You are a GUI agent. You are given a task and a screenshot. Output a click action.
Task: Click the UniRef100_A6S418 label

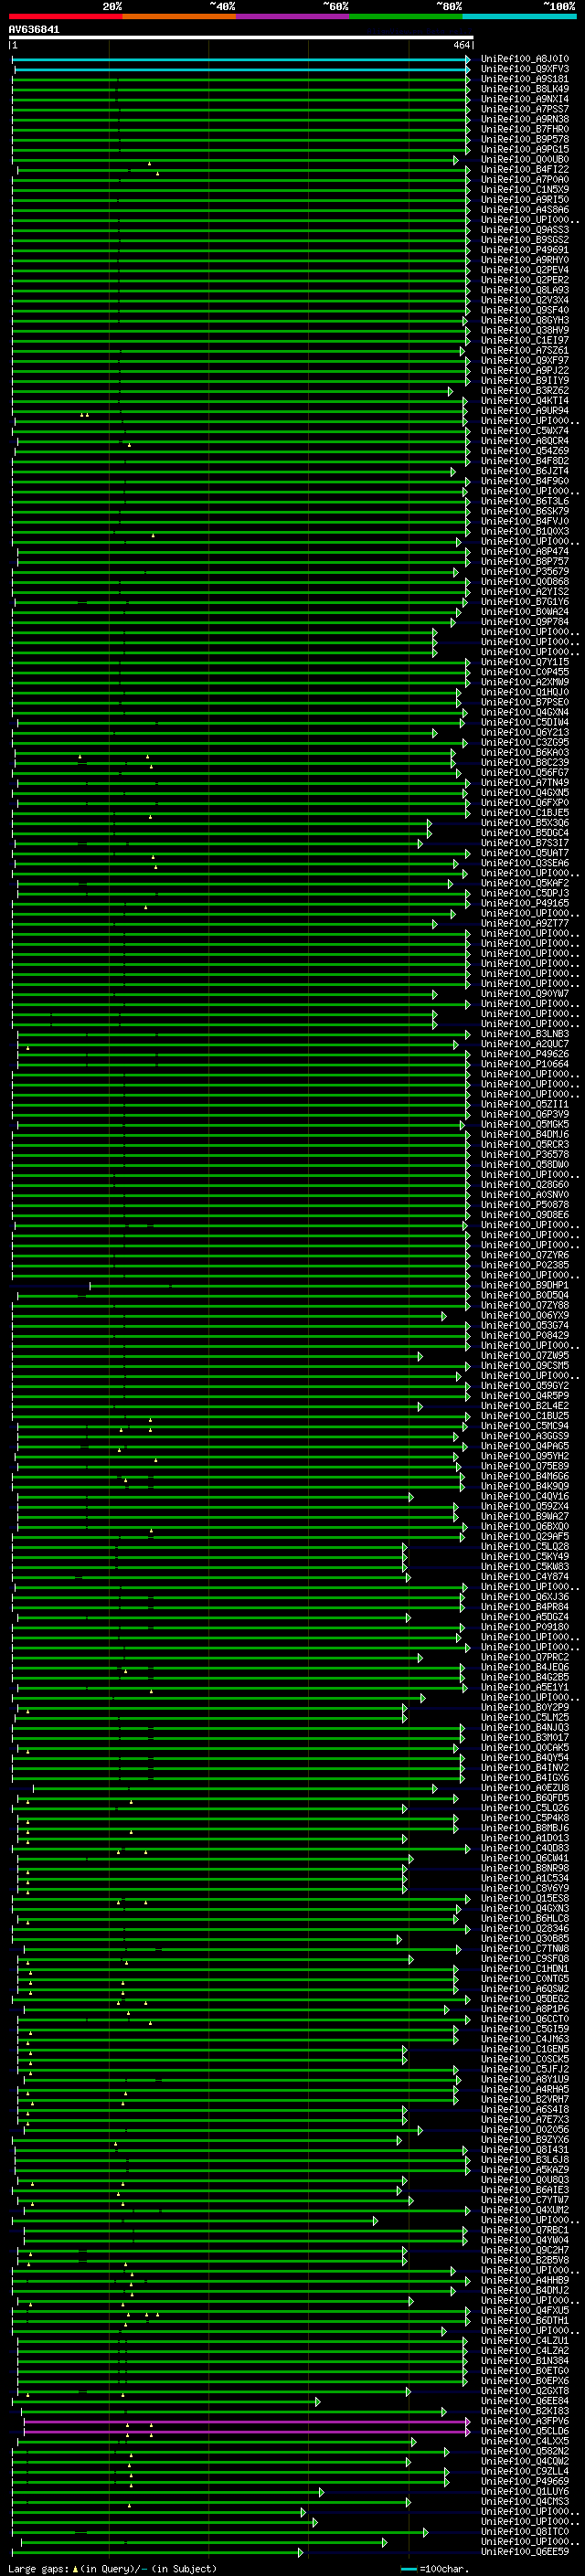pyautogui.click(x=525, y=2109)
